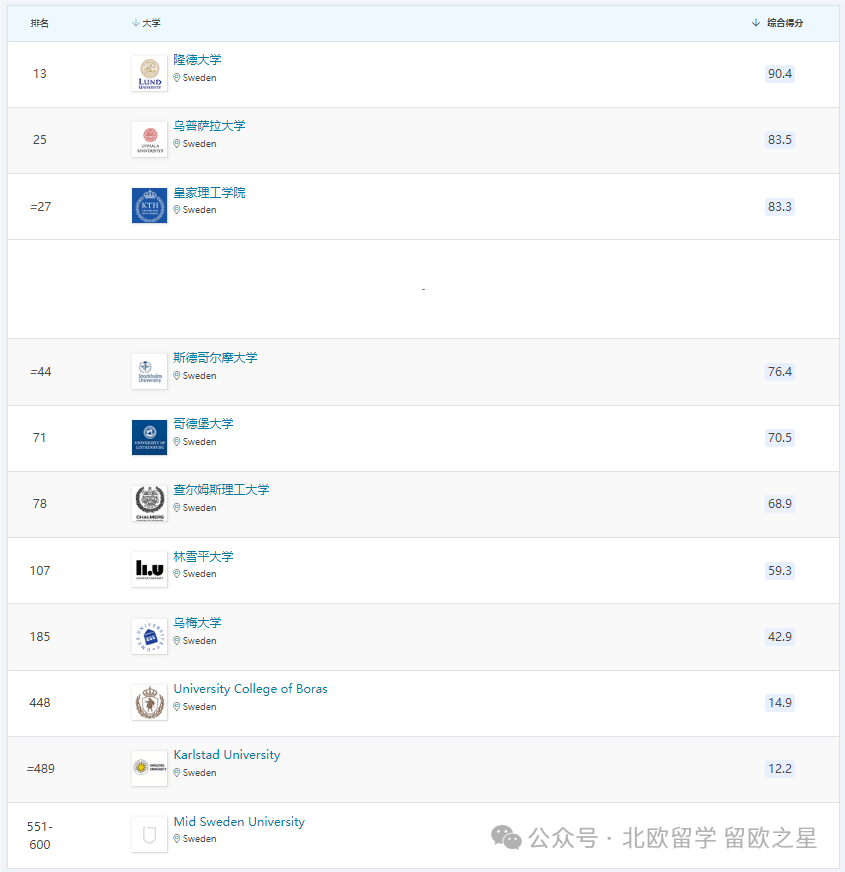
Task: Click the Uppsala University logo icon
Action: [149, 140]
